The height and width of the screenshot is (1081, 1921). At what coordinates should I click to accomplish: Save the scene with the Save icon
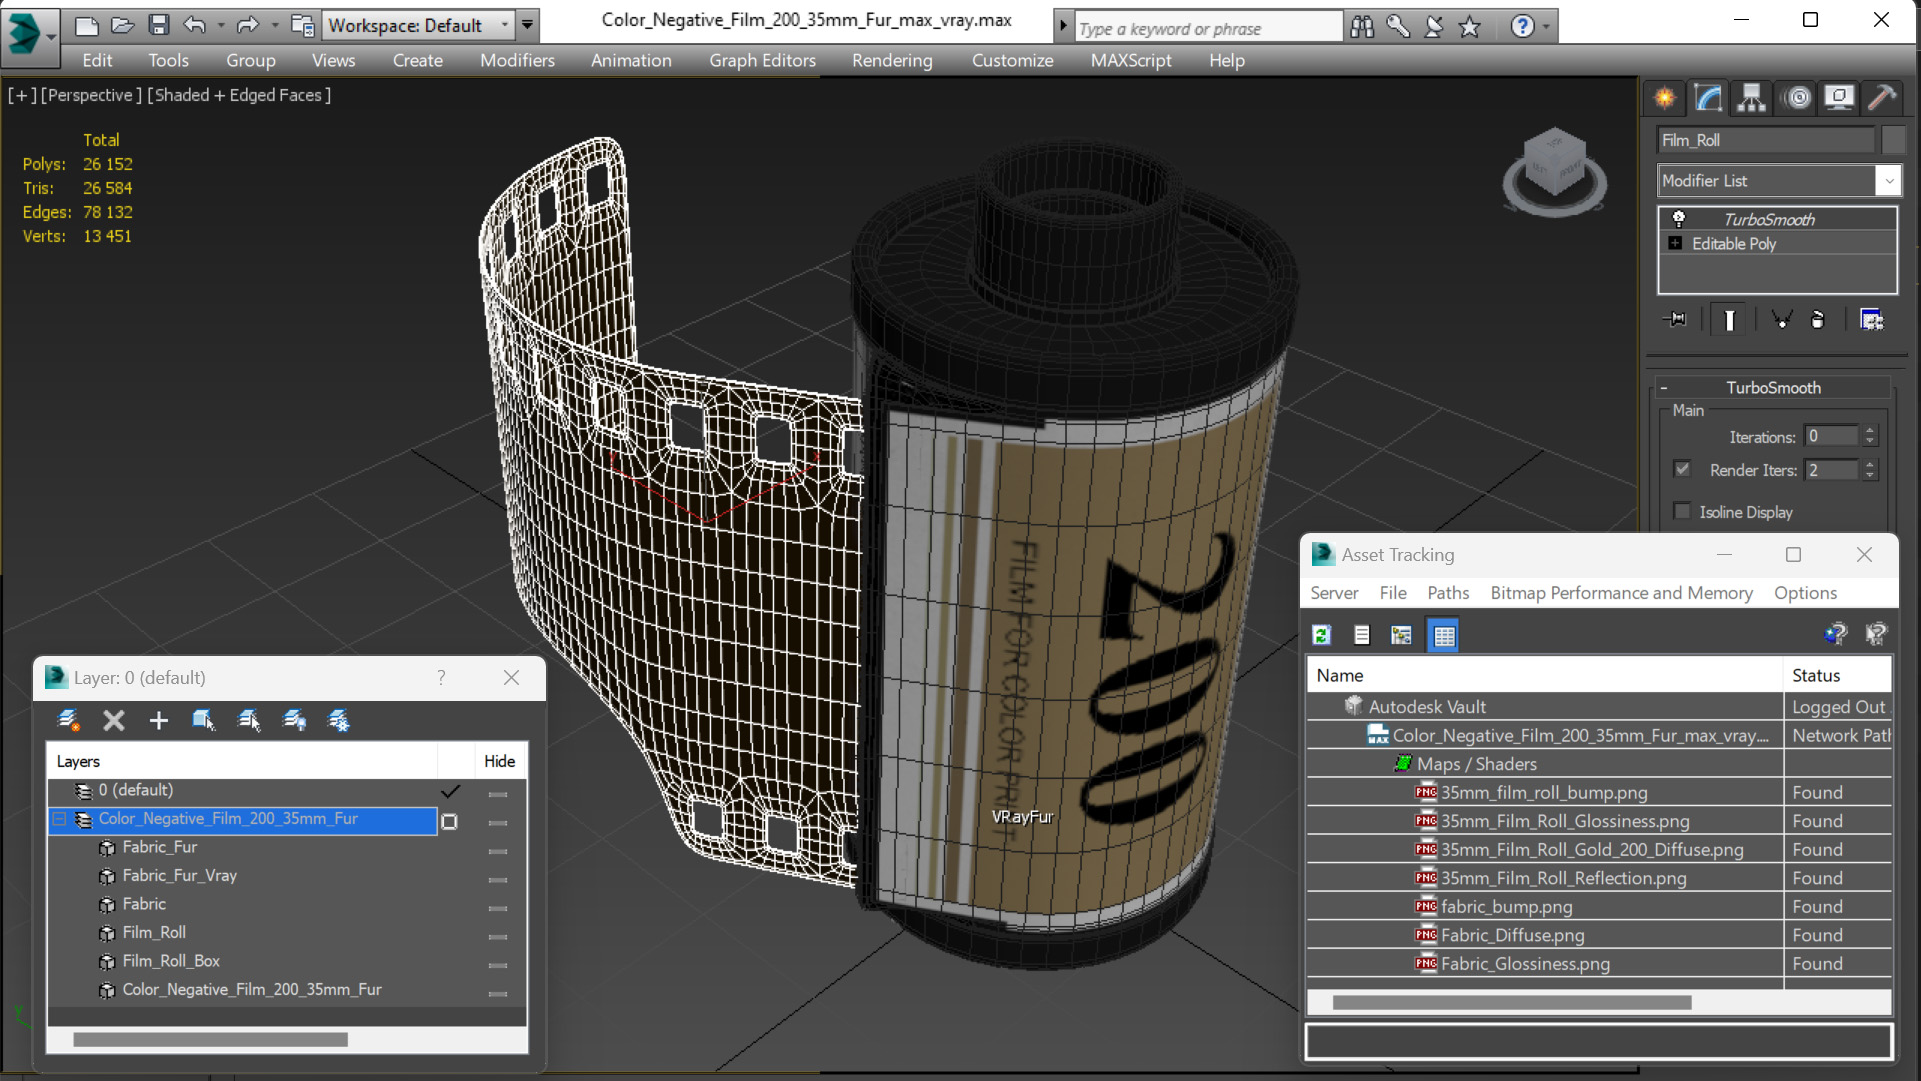pyautogui.click(x=158, y=25)
